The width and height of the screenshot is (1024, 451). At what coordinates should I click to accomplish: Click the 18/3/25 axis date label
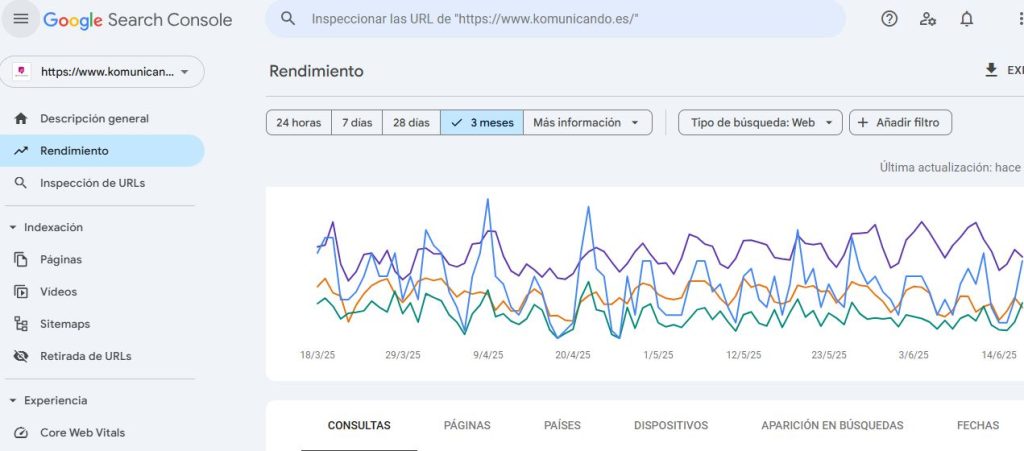tap(317, 355)
